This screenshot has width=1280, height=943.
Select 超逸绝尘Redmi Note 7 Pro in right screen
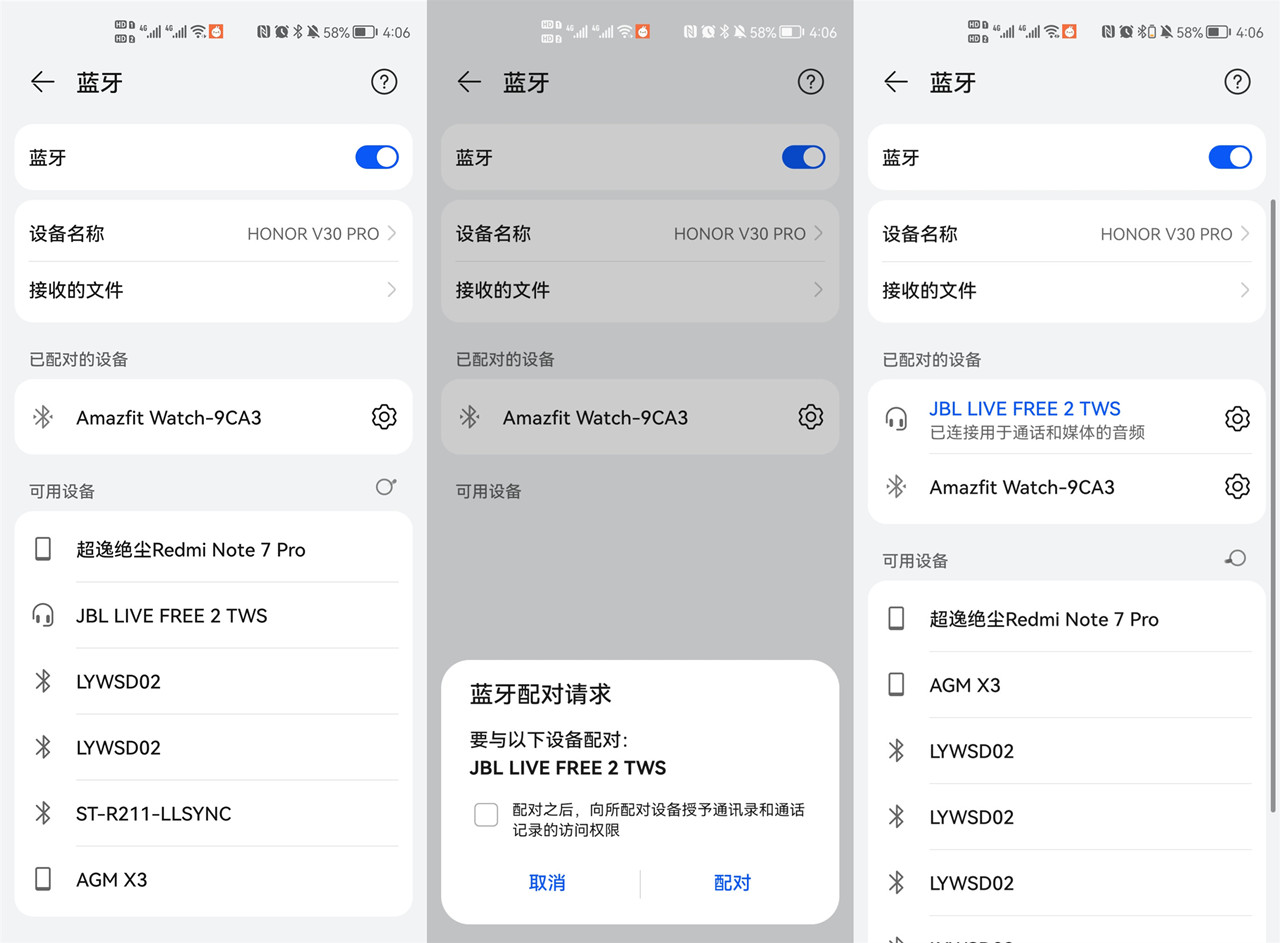point(1066,619)
